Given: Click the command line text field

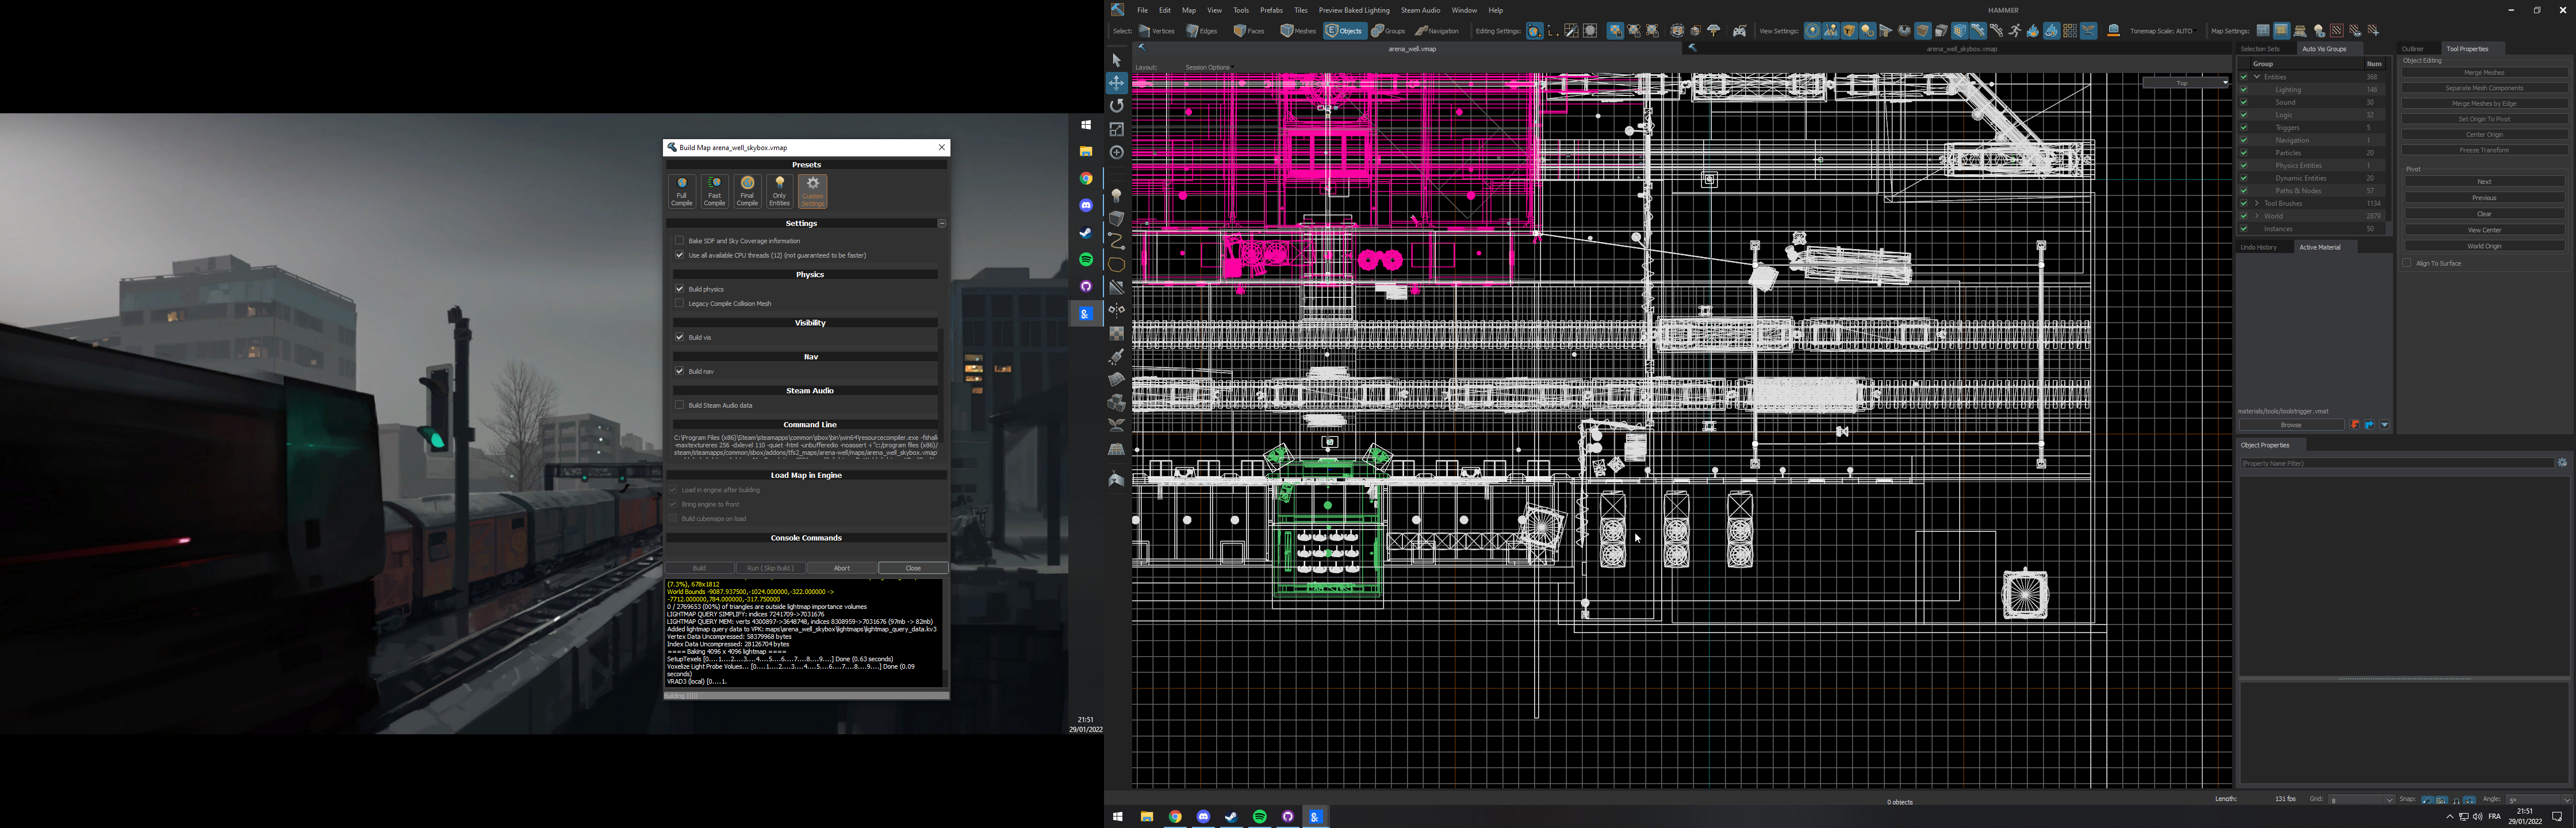Looking at the screenshot, I should tap(806, 447).
